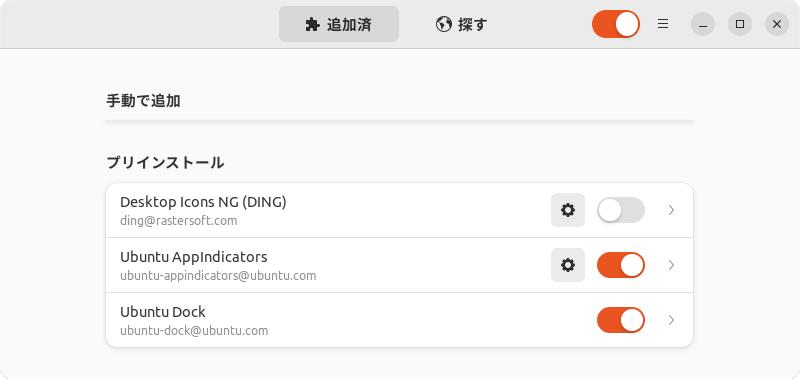Minimize the extensions window
The image size is (800, 379).
703,24
